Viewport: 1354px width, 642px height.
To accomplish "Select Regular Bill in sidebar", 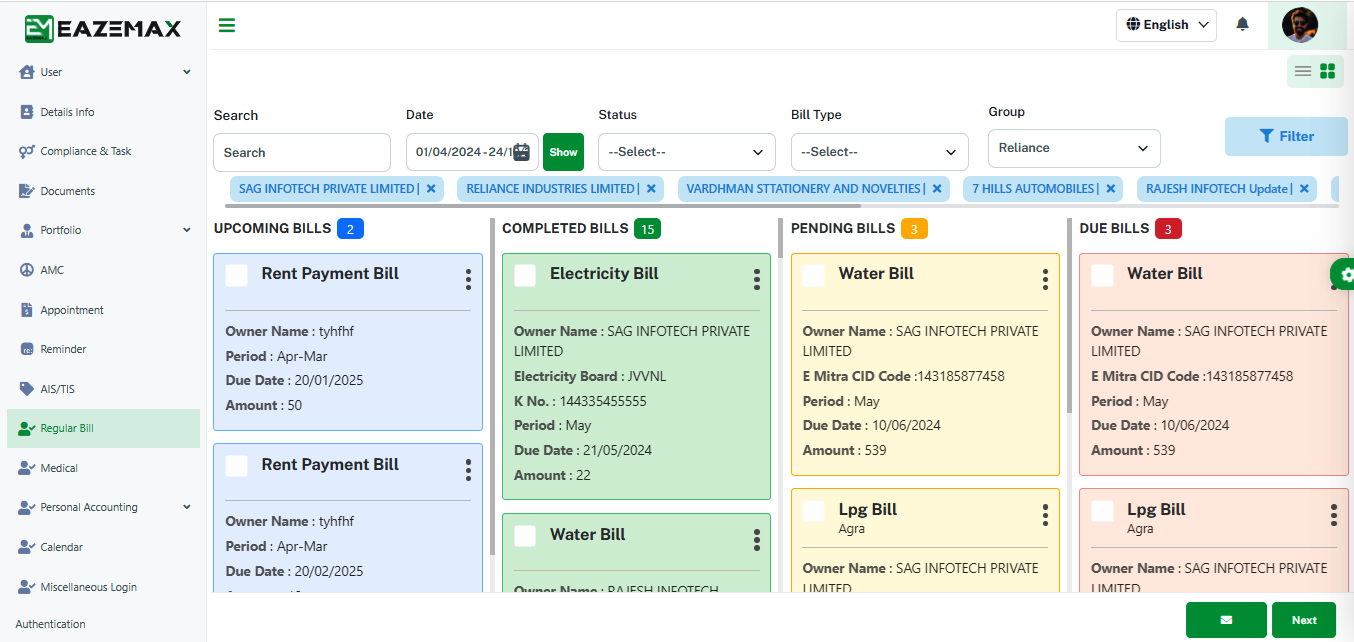I will click(x=103, y=428).
